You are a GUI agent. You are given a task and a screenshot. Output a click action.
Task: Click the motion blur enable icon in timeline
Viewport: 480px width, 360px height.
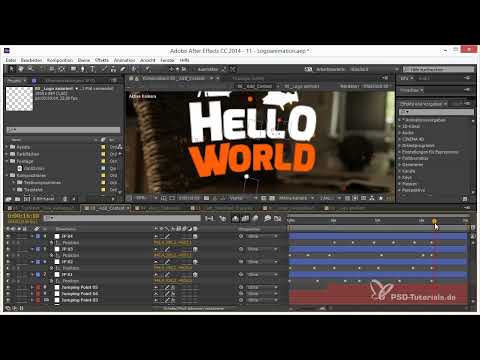coord(255,219)
